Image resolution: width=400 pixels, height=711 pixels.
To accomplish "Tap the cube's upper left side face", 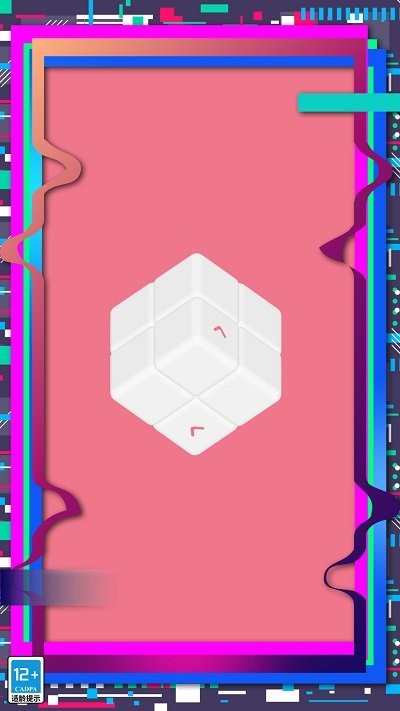I will (132, 315).
